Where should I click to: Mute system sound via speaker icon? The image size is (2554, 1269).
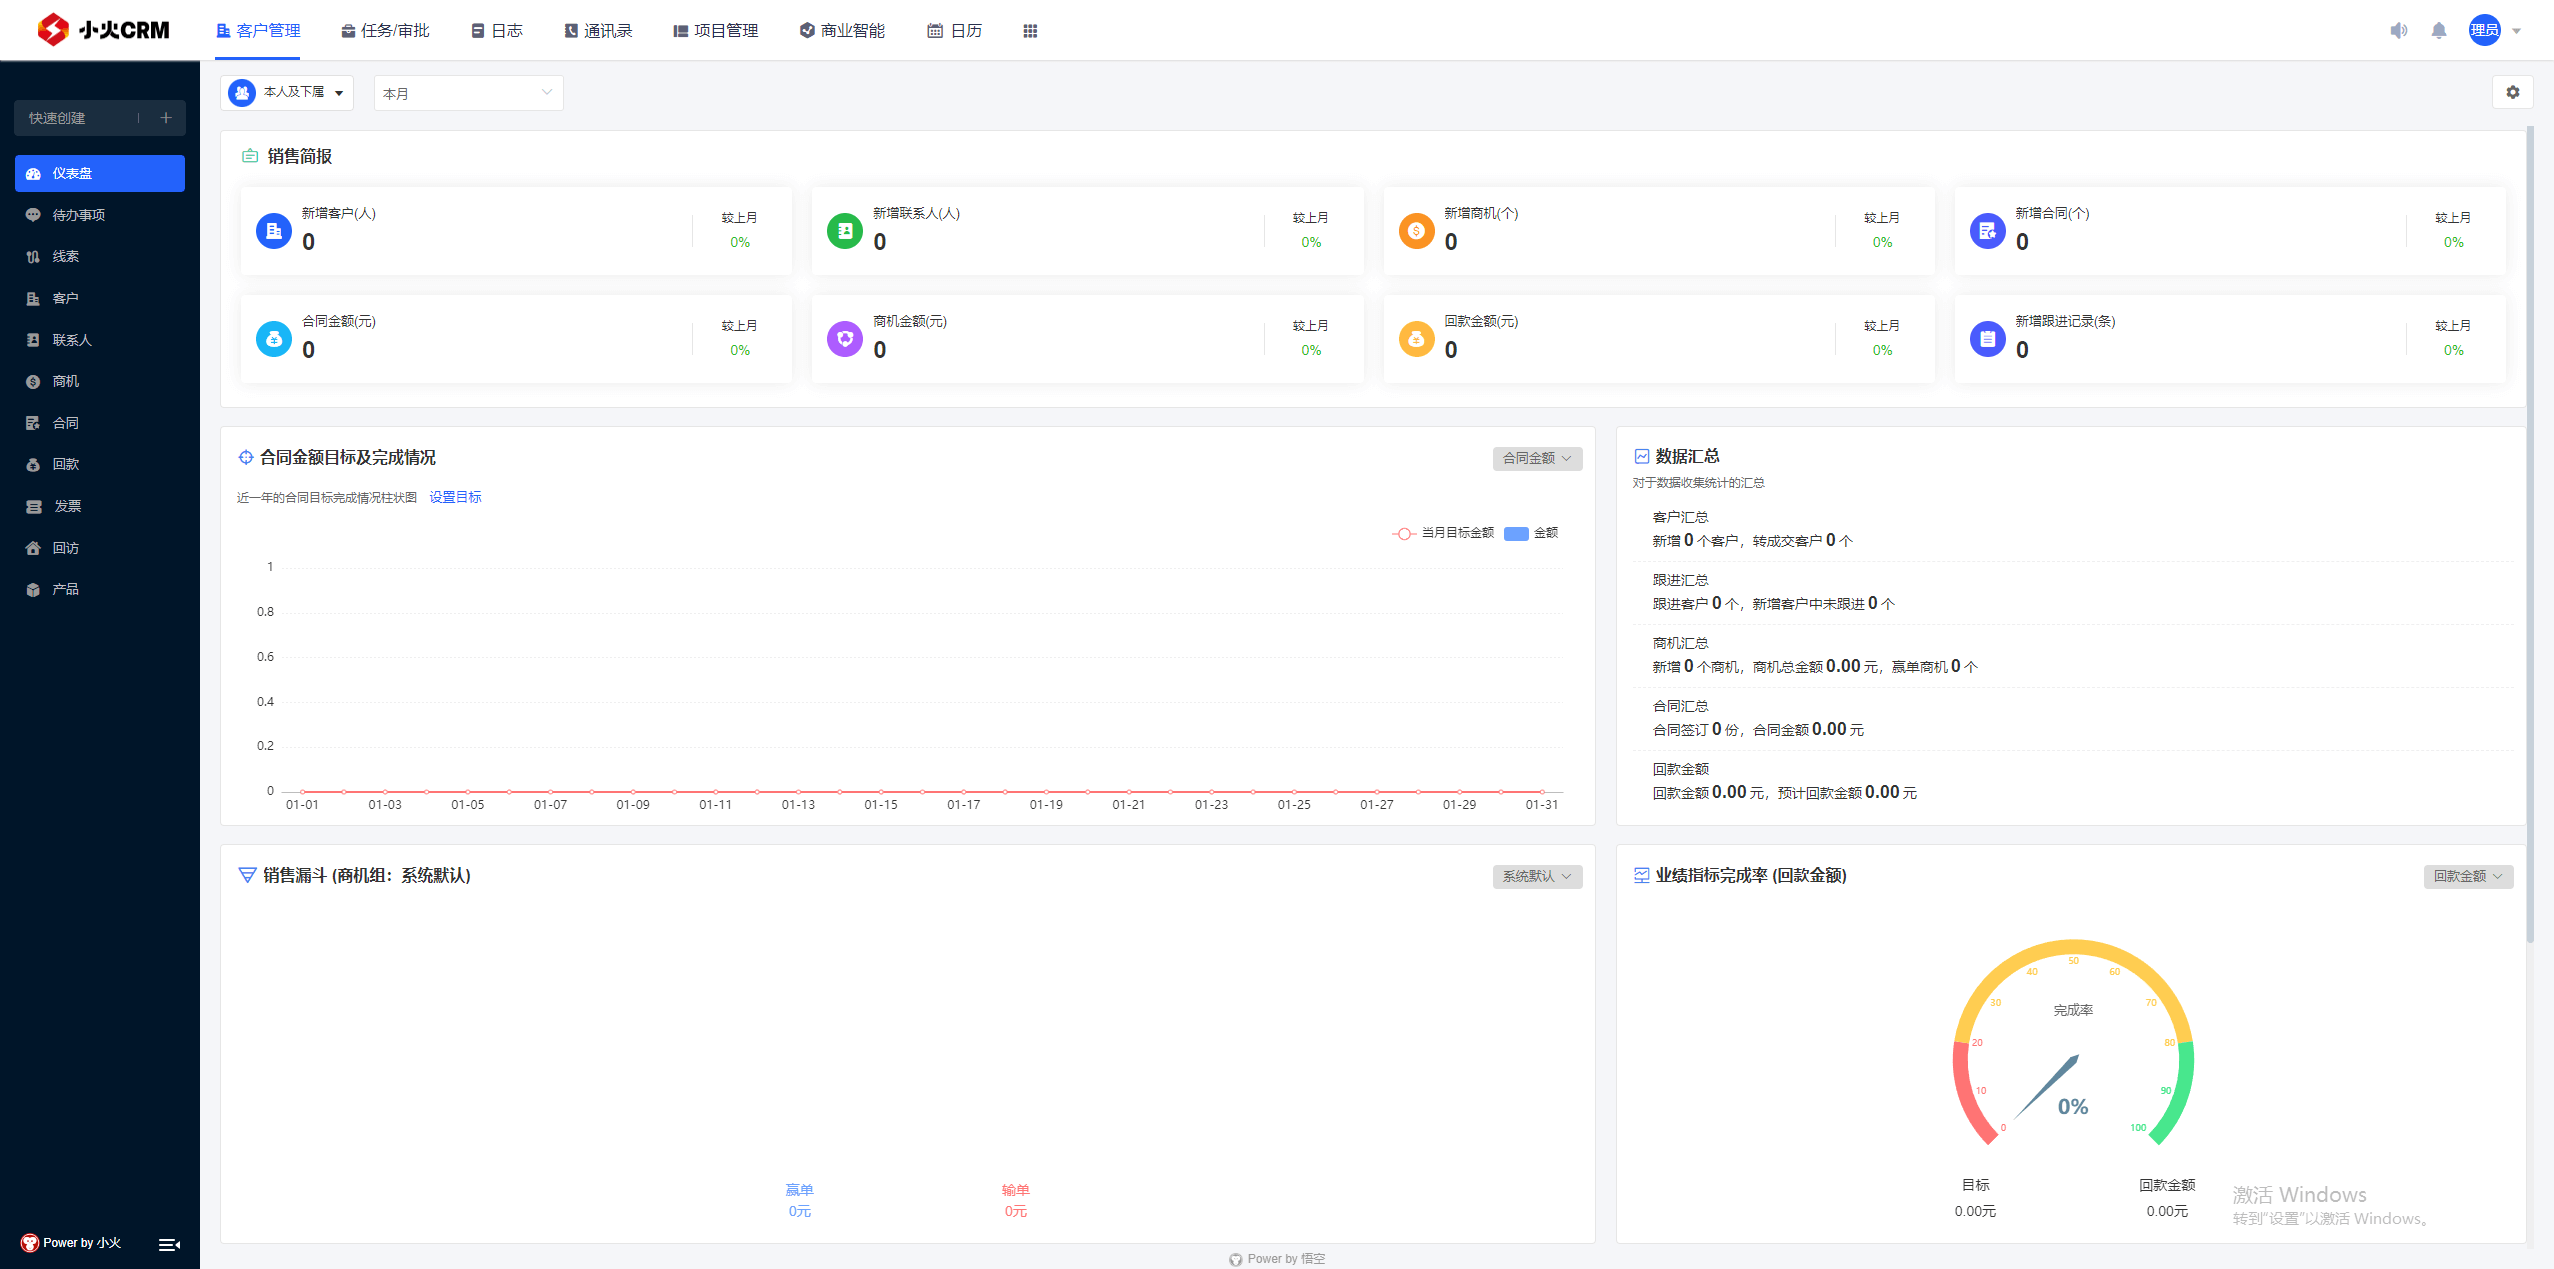click(2399, 30)
